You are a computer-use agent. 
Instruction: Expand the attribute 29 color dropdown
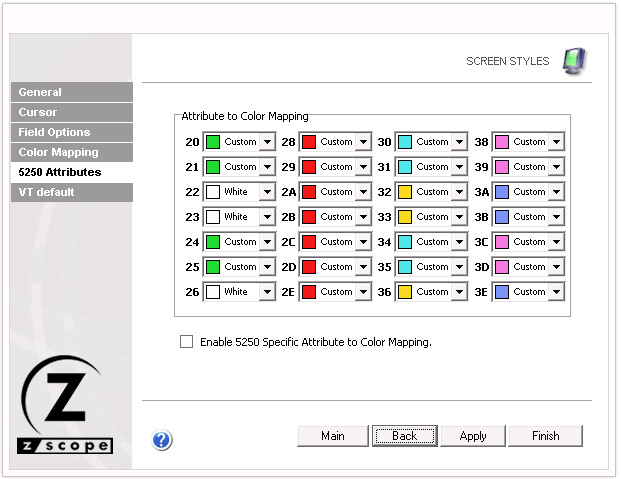click(x=363, y=166)
